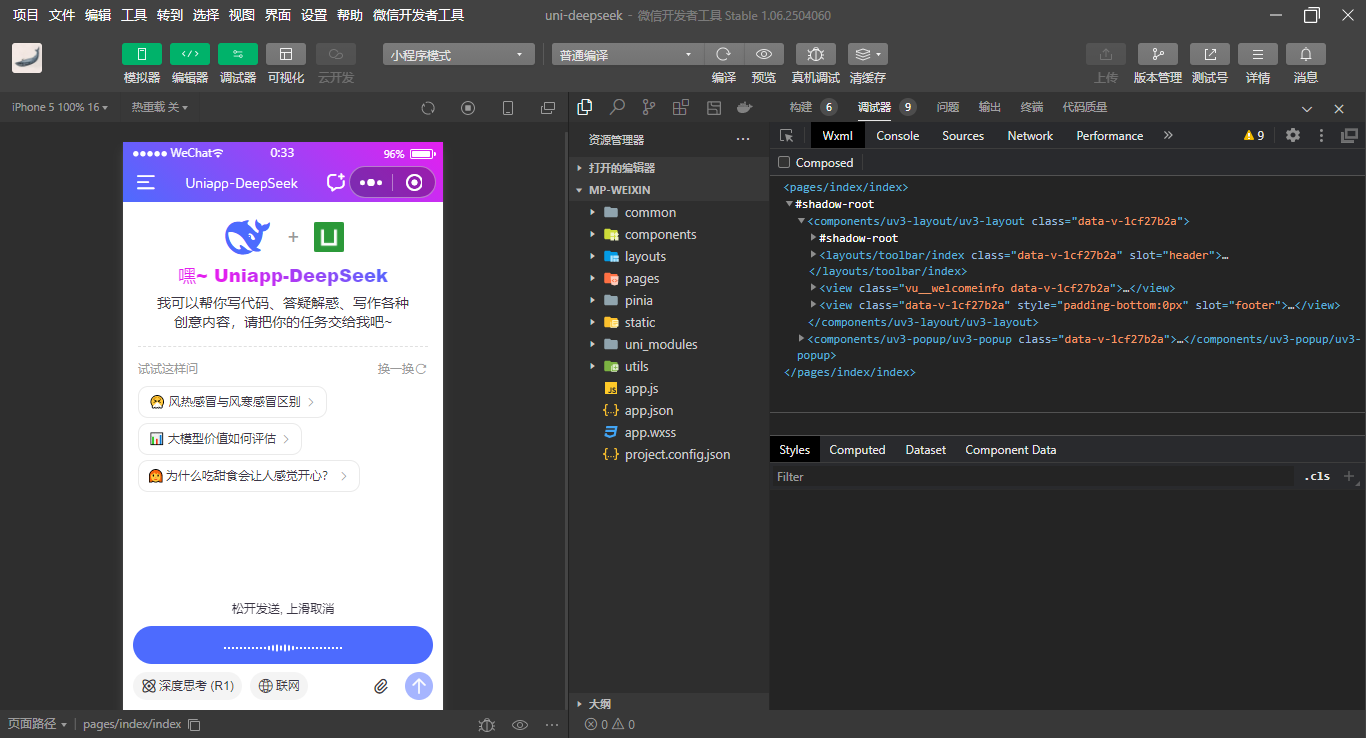The height and width of the screenshot is (738, 1366).
Task: Click the simulator stop icon
Action: click(x=468, y=108)
